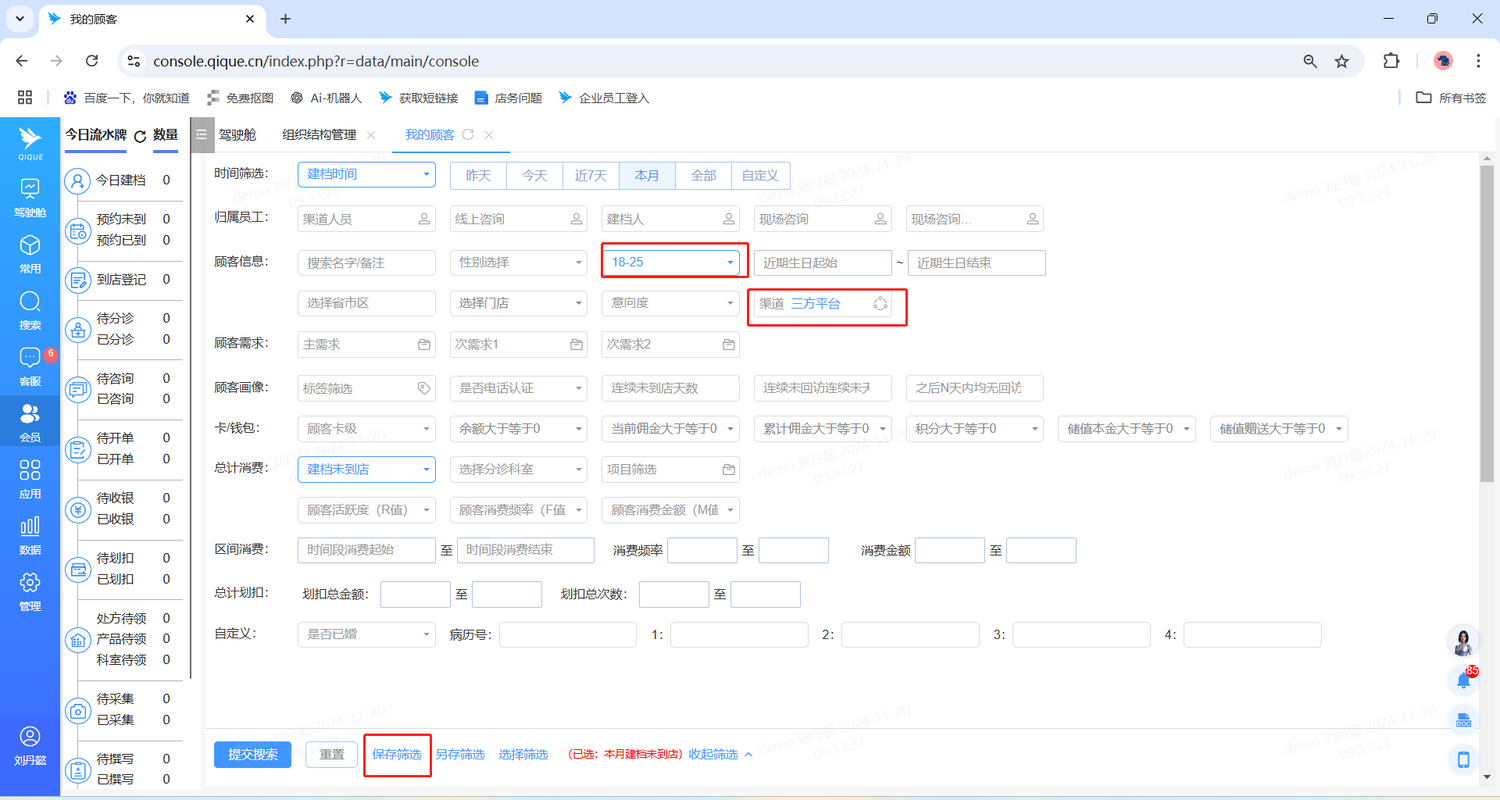This screenshot has width=1500, height=800.
Task: Expand the 顾客卡级 dropdown
Action: (x=366, y=428)
